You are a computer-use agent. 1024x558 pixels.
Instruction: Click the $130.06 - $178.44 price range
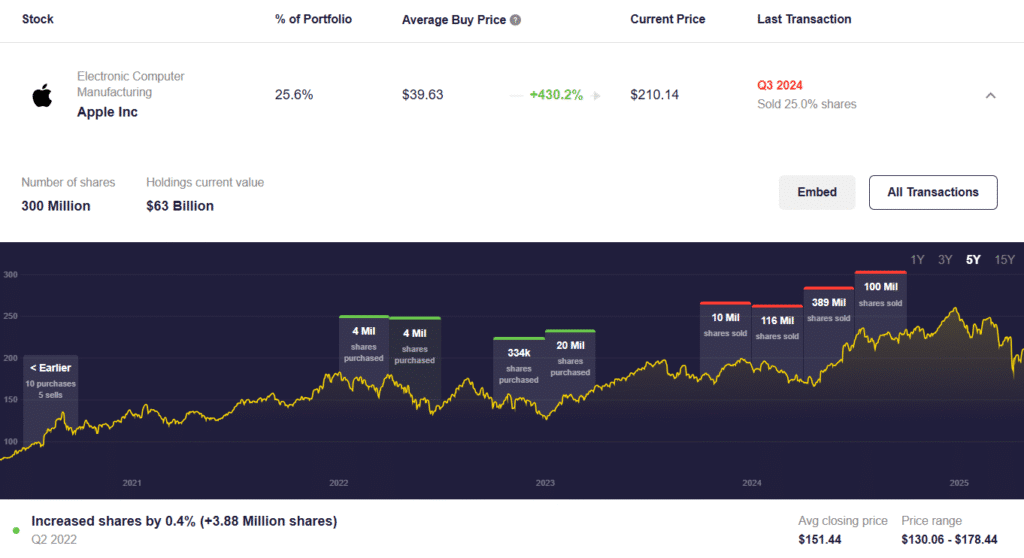[x=949, y=540]
